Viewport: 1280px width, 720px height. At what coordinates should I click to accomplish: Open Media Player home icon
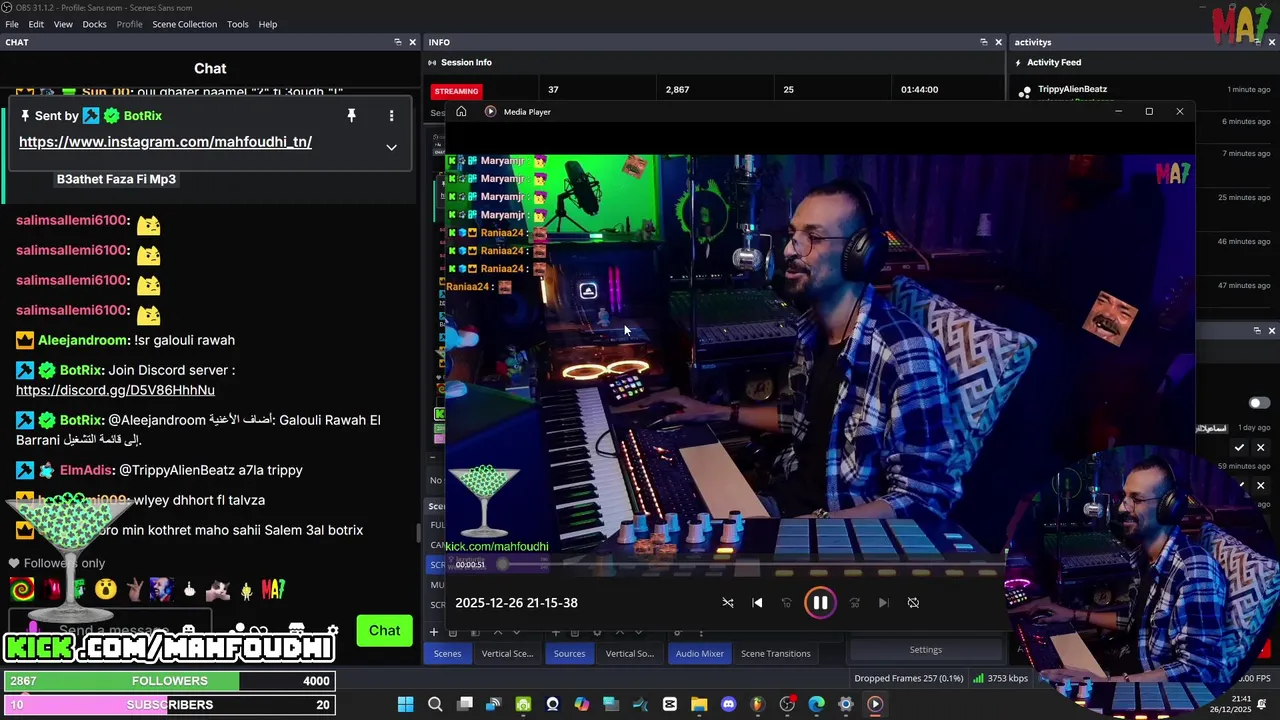[x=461, y=112]
